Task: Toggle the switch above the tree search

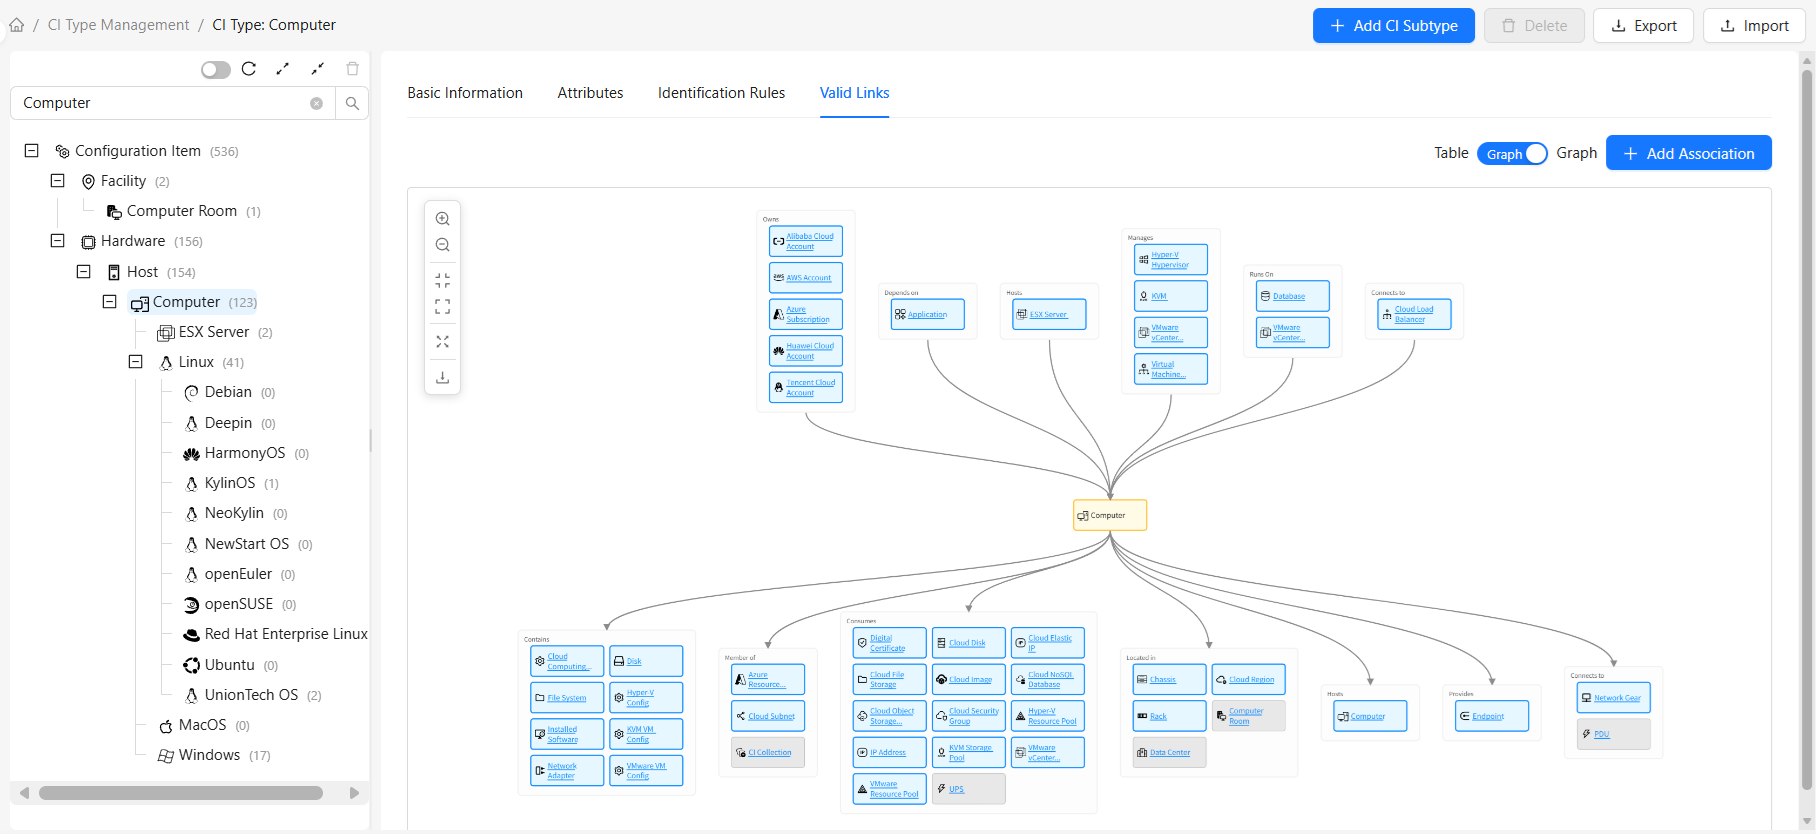Action: pyautogui.click(x=216, y=69)
